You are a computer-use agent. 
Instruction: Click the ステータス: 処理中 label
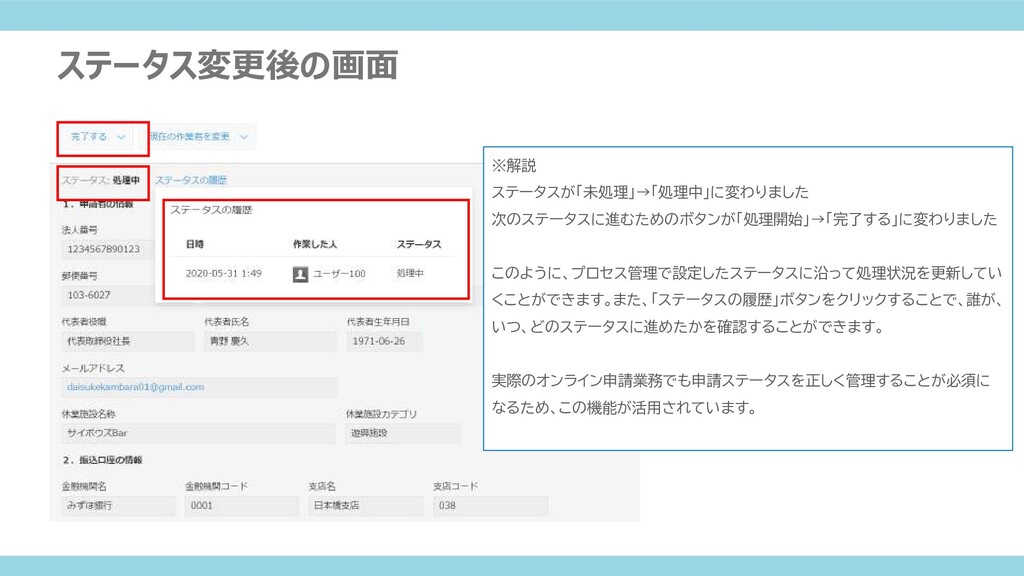pos(101,181)
